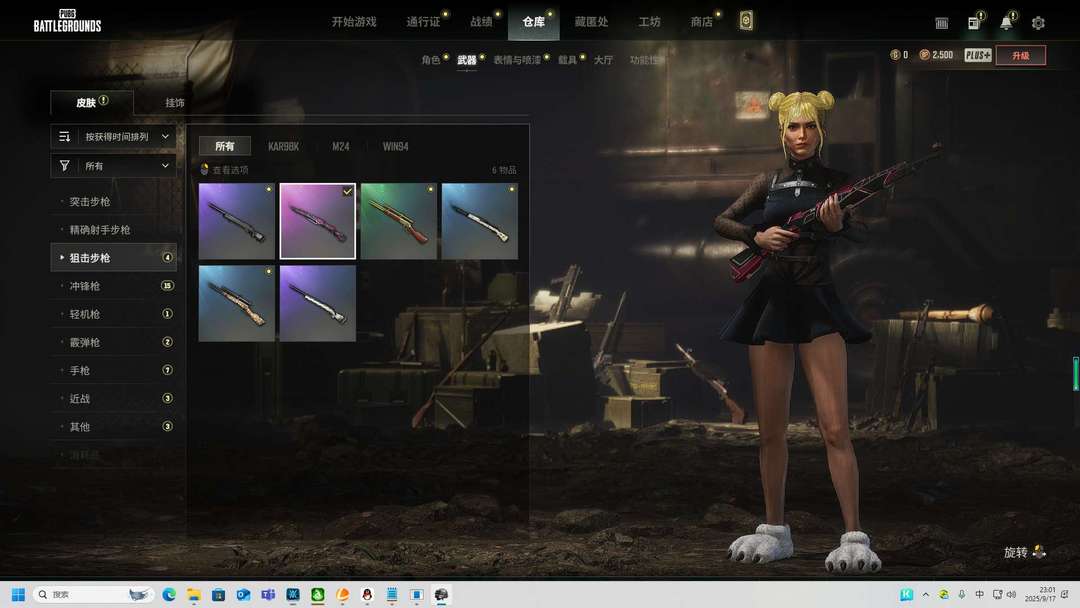Click the rotate (旋转) mouse icon
1080x608 pixels.
(x=1039, y=552)
